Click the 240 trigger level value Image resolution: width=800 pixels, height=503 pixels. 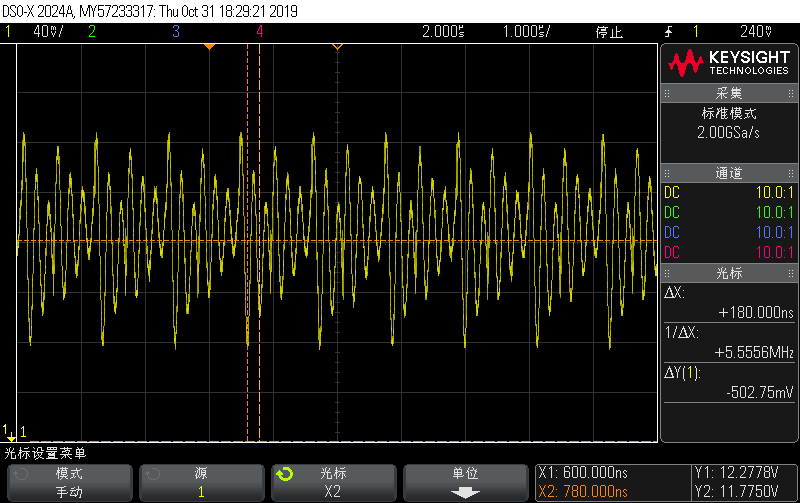point(756,32)
